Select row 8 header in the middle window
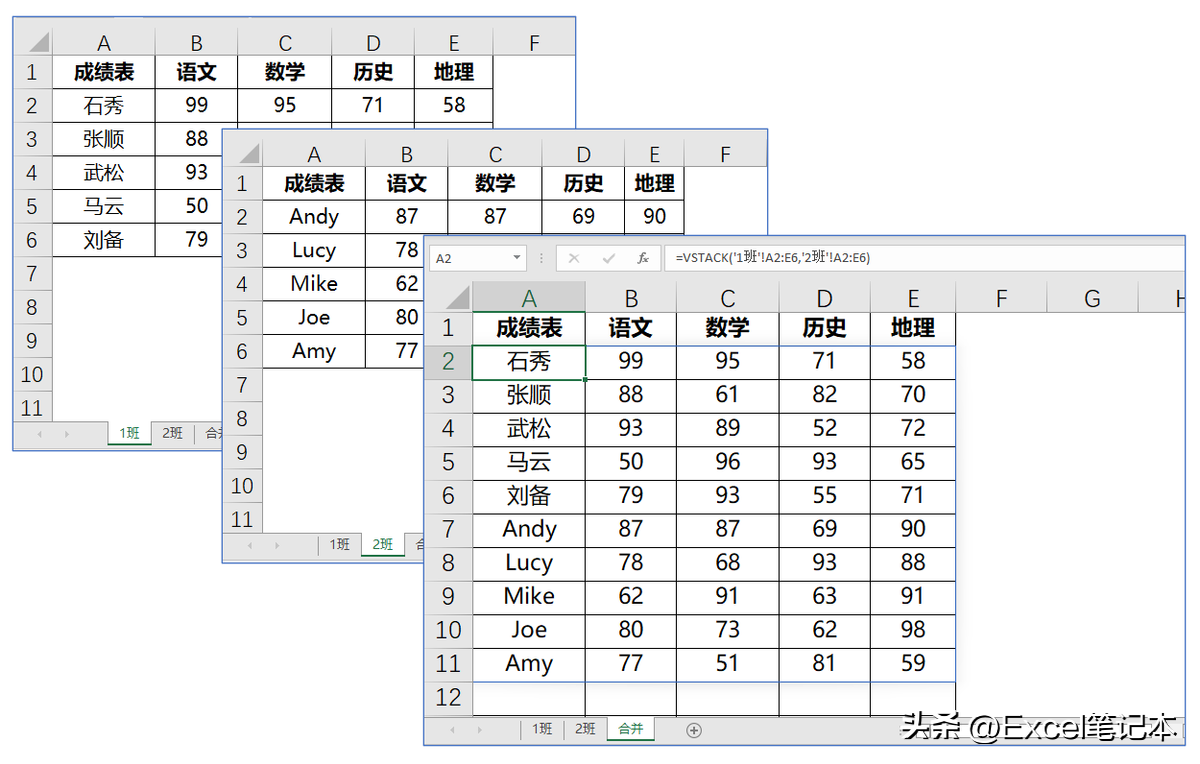 point(242,418)
